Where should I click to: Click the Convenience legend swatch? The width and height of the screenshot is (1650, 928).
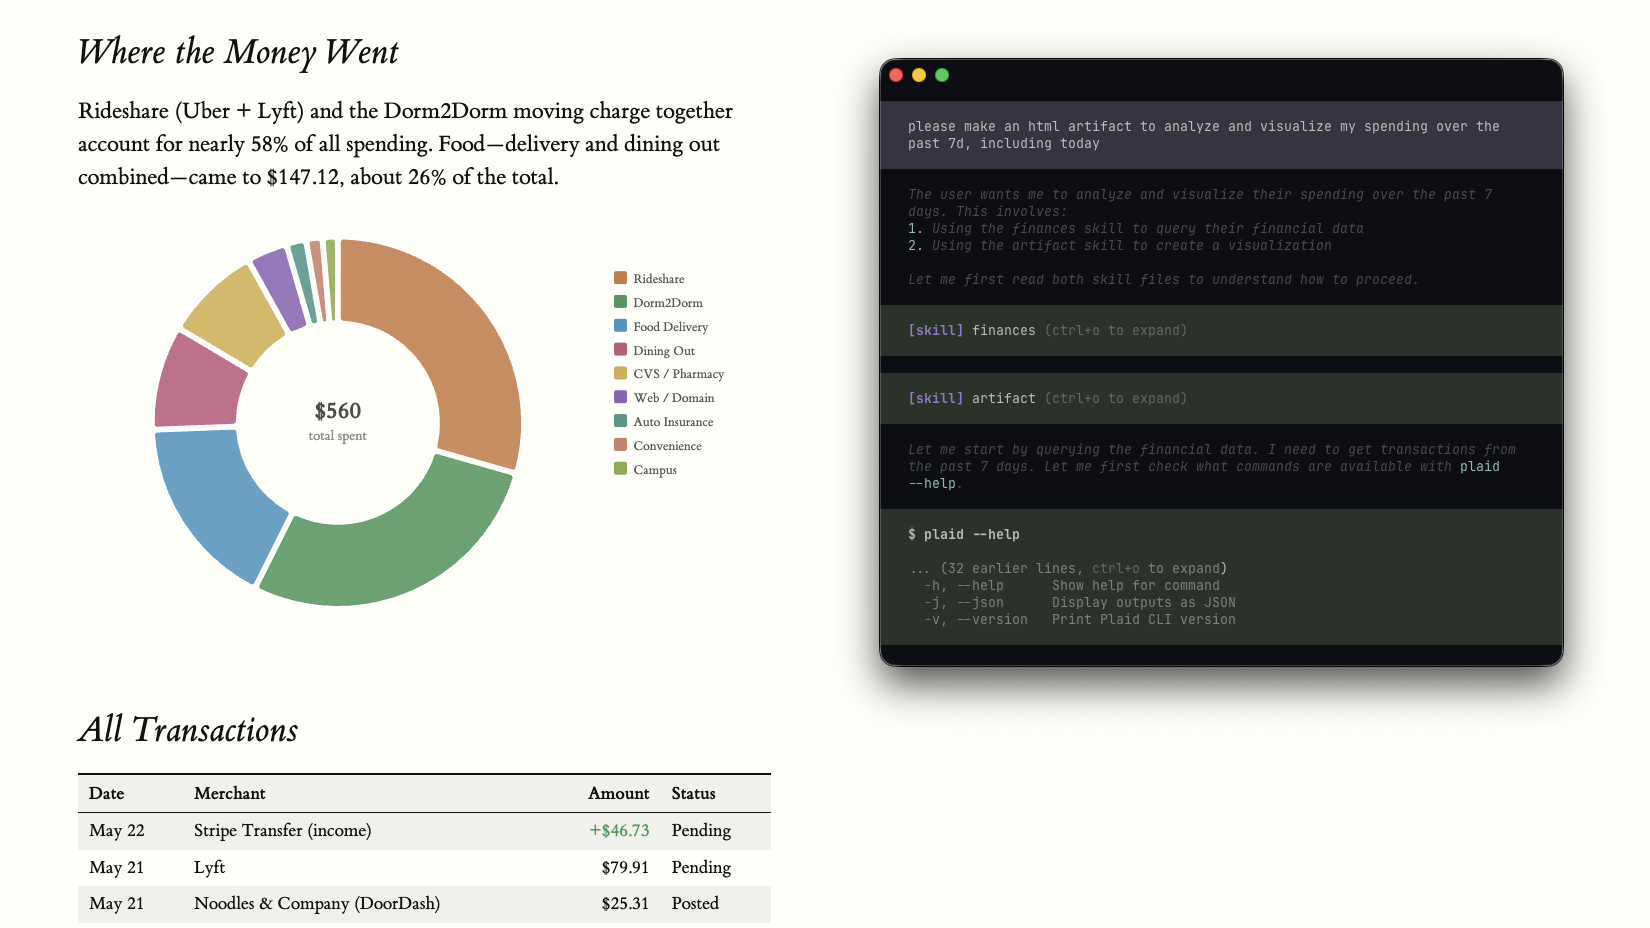tap(620, 445)
